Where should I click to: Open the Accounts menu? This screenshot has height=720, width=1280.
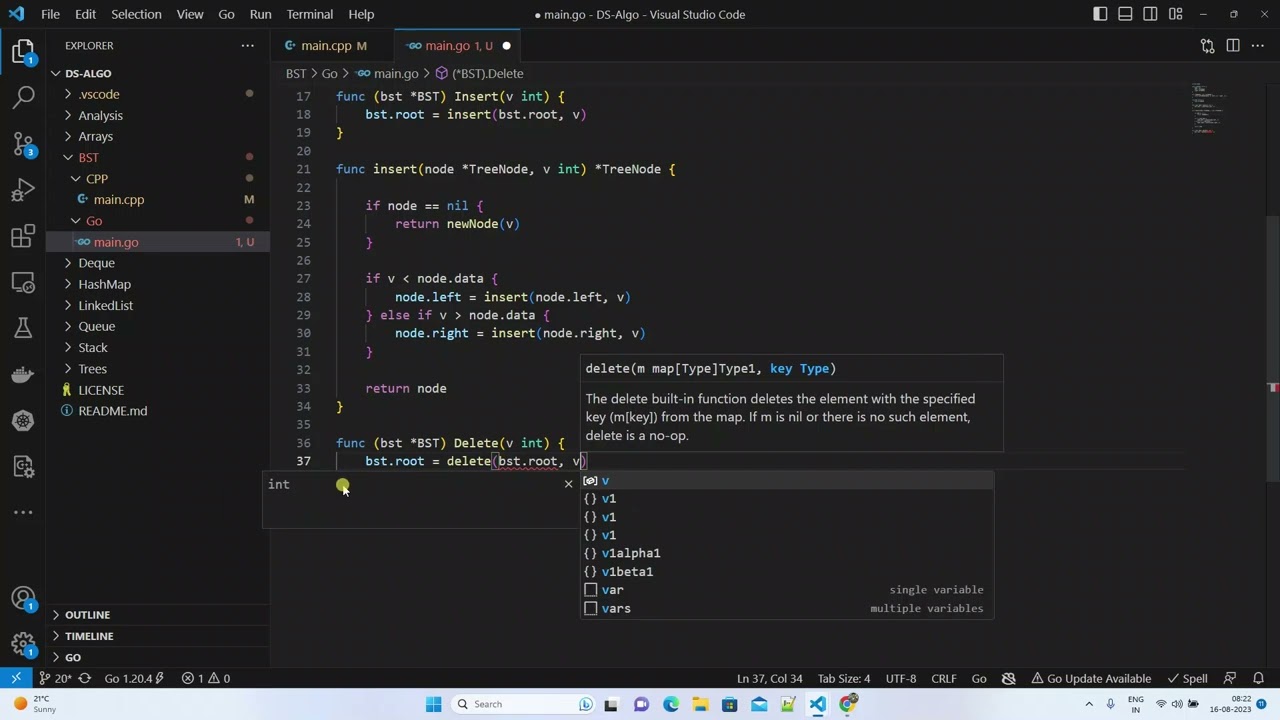[24, 598]
